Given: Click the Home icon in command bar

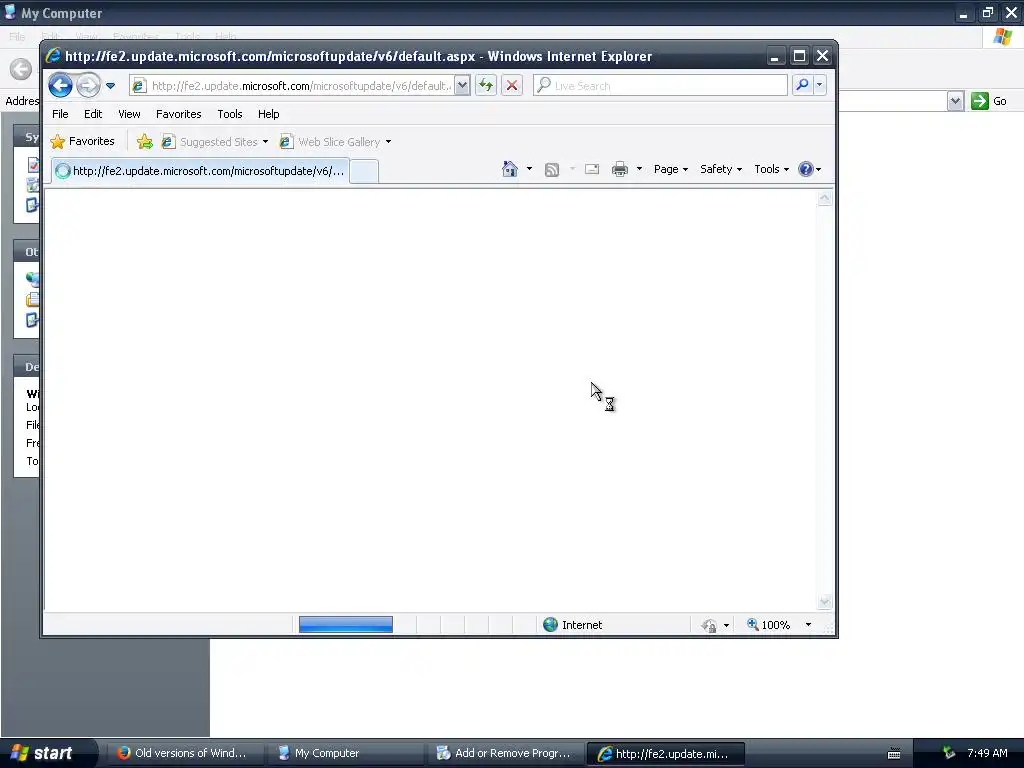Looking at the screenshot, I should tap(509, 169).
